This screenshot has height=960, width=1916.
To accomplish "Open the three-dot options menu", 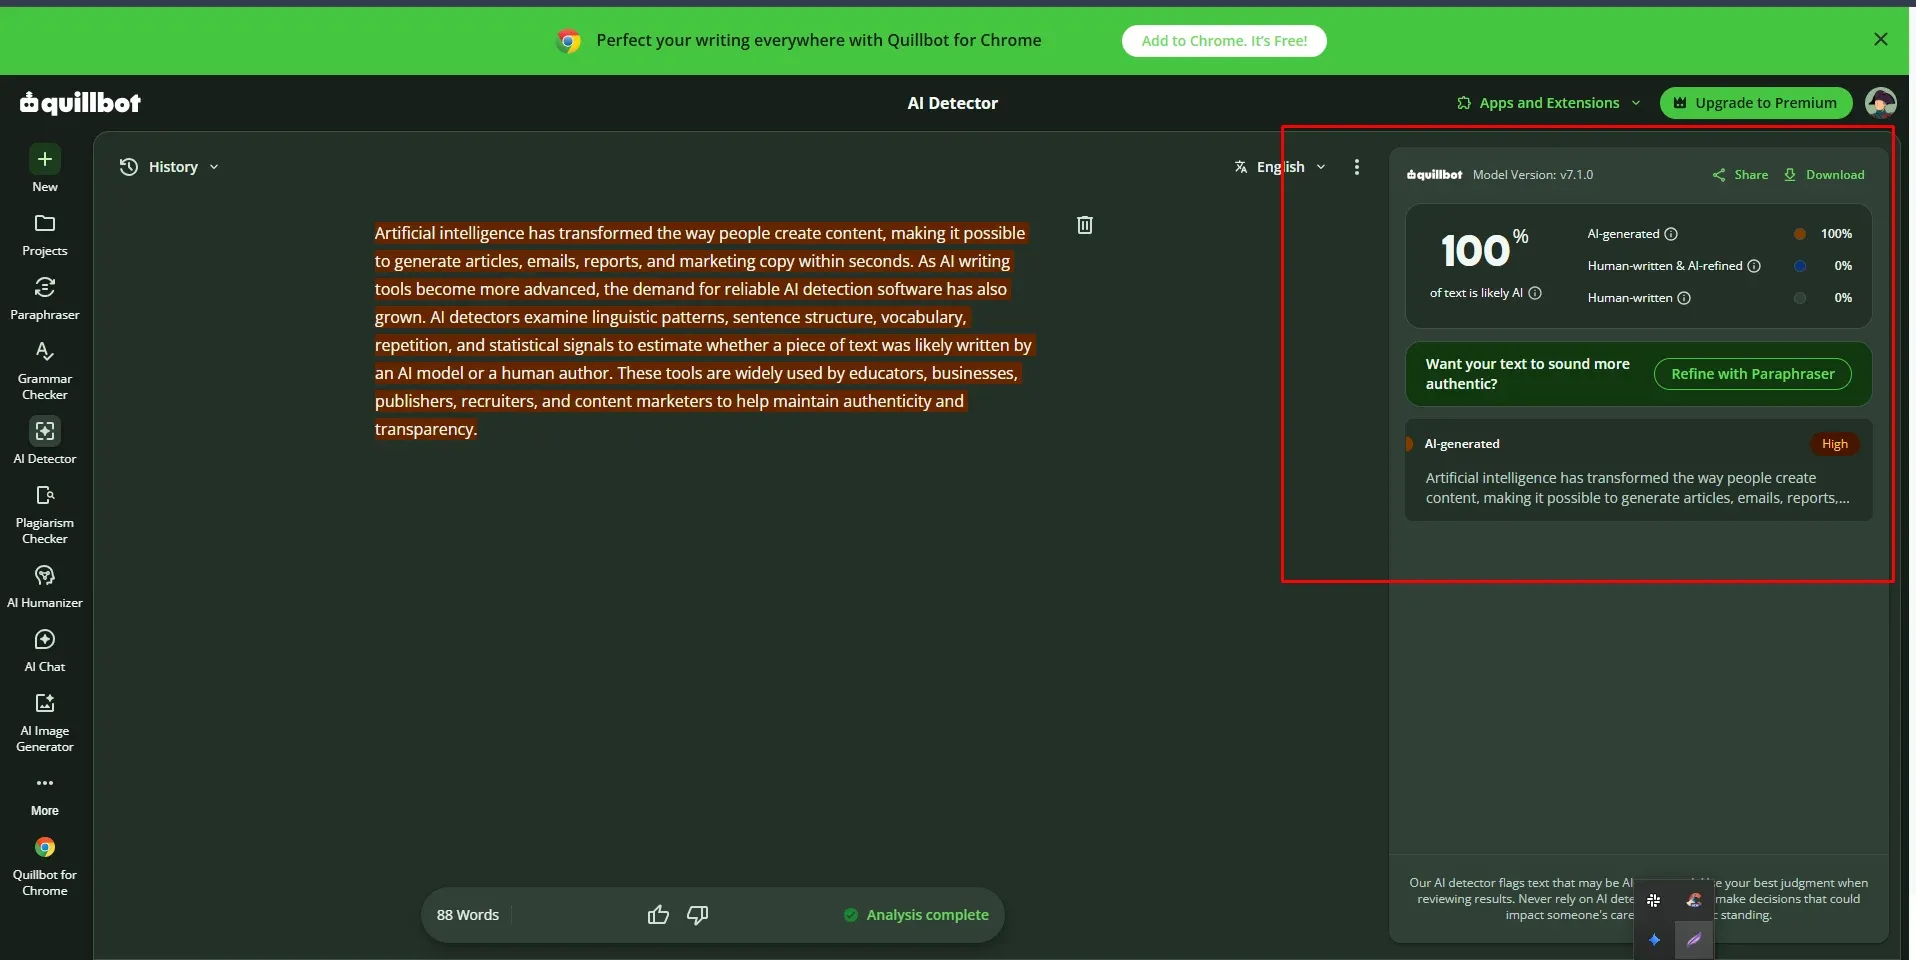I will coord(1357,167).
